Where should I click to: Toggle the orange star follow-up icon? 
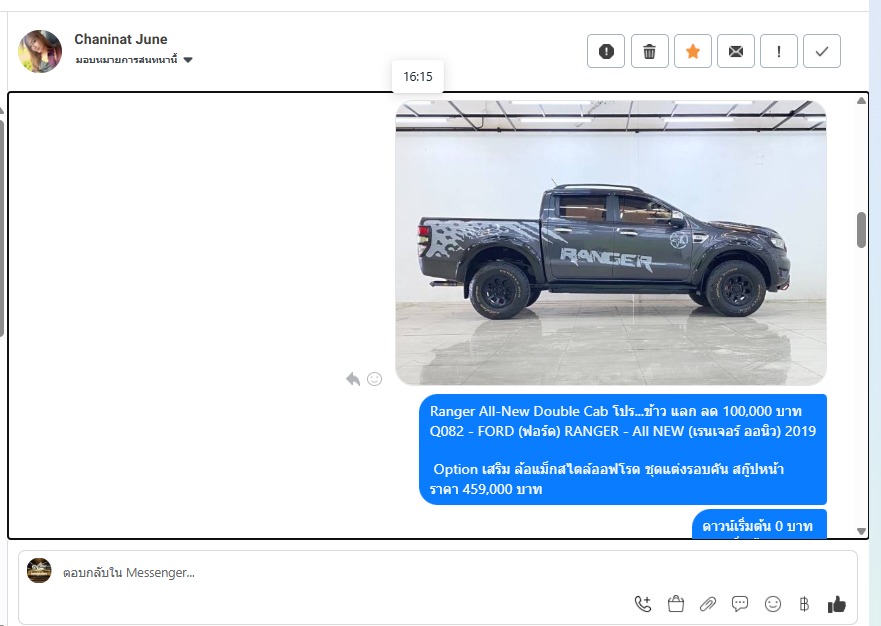[693, 51]
